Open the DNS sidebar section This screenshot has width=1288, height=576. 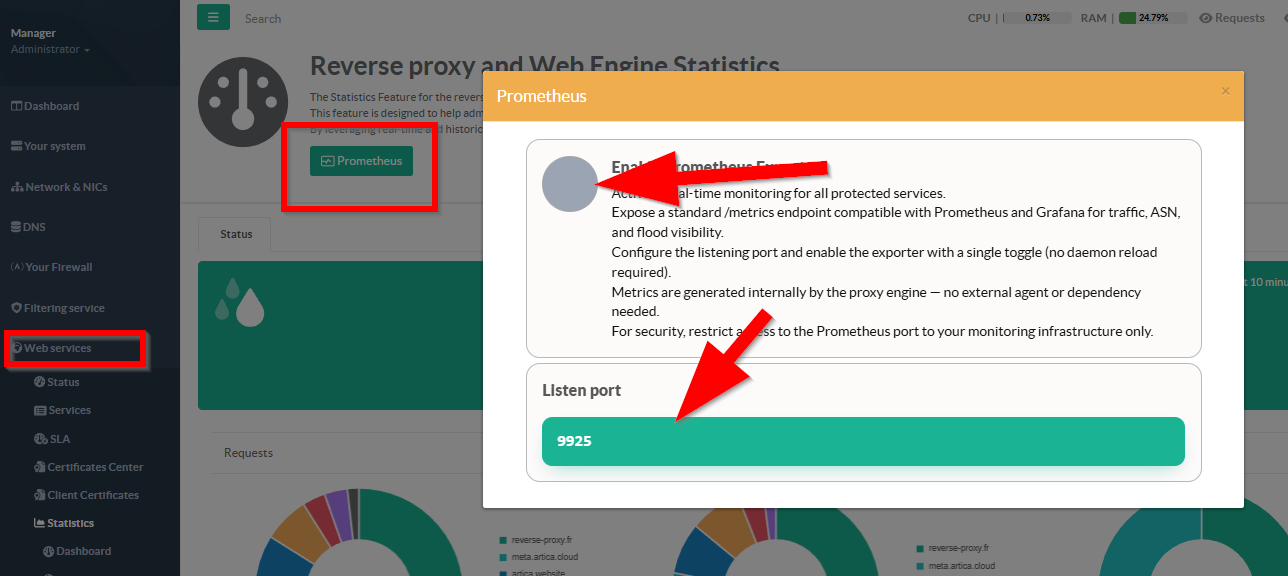pyautogui.click(x=34, y=227)
